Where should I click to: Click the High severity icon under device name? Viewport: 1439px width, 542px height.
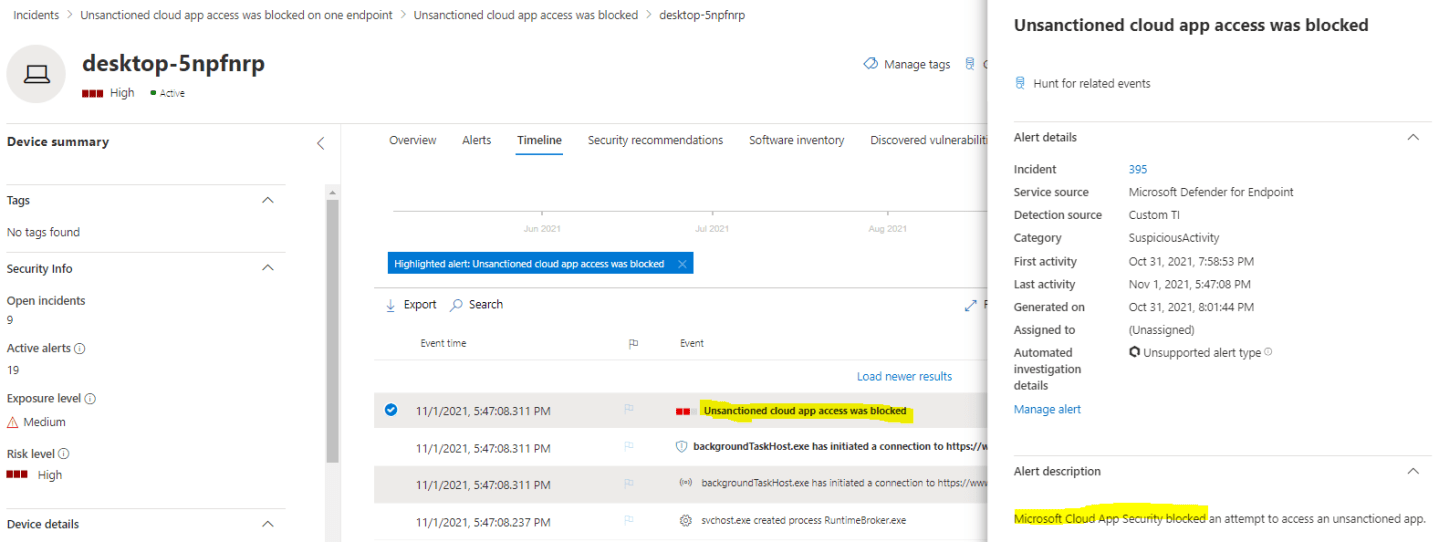tap(93, 93)
